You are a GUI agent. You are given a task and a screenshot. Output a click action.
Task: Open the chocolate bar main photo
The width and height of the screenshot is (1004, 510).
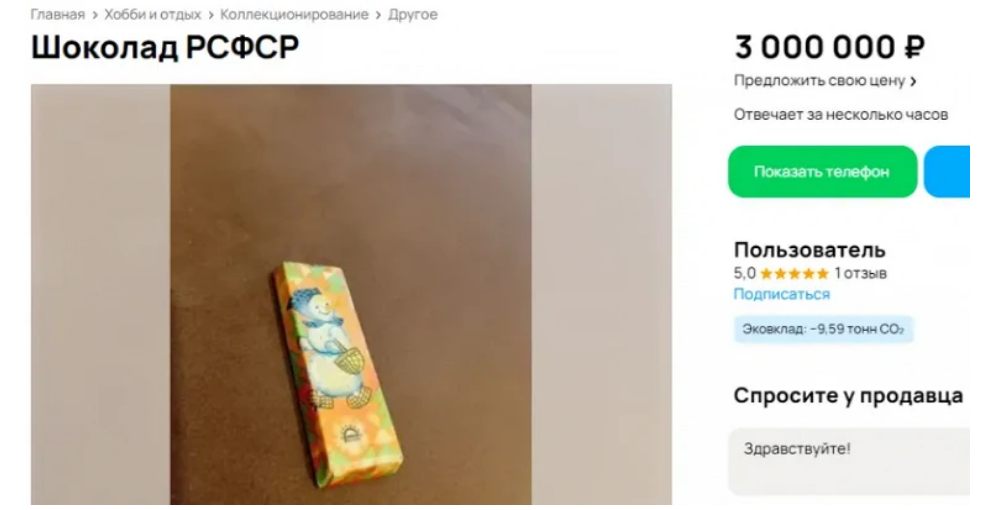350,295
